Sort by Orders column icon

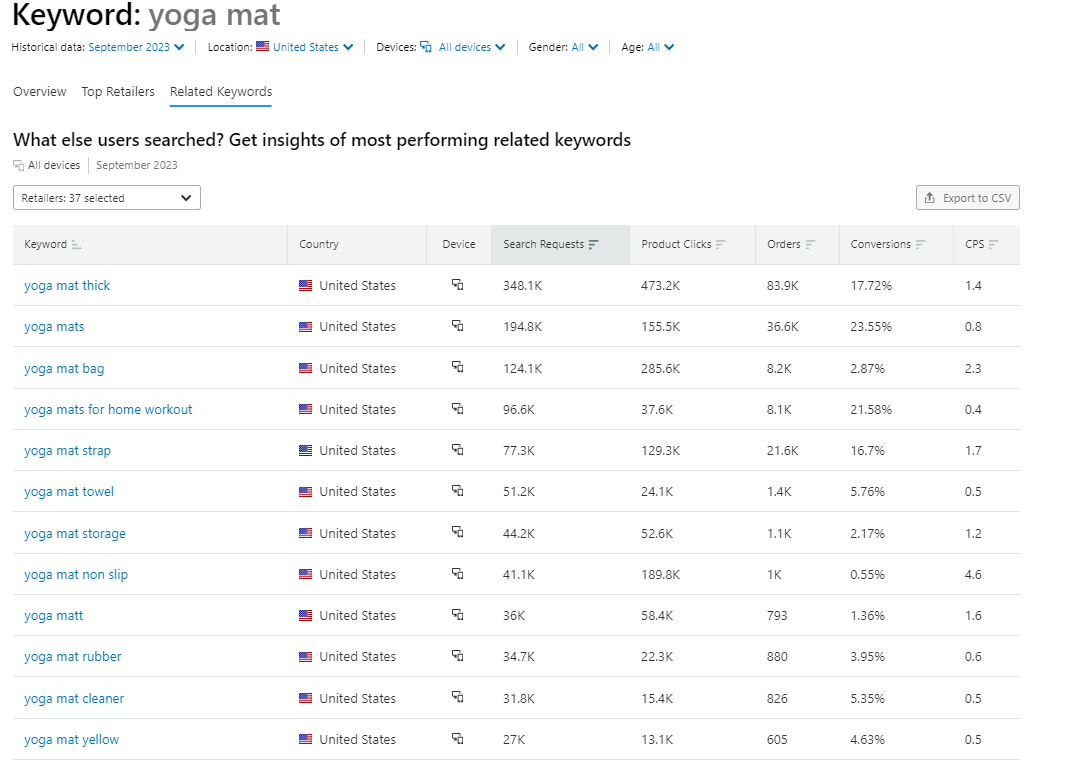(x=810, y=244)
